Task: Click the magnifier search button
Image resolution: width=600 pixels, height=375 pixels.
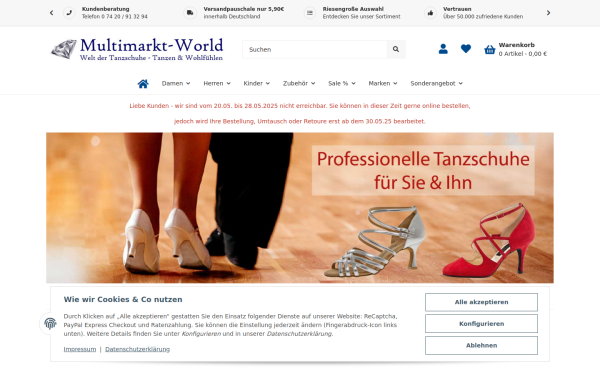Action: (396, 49)
